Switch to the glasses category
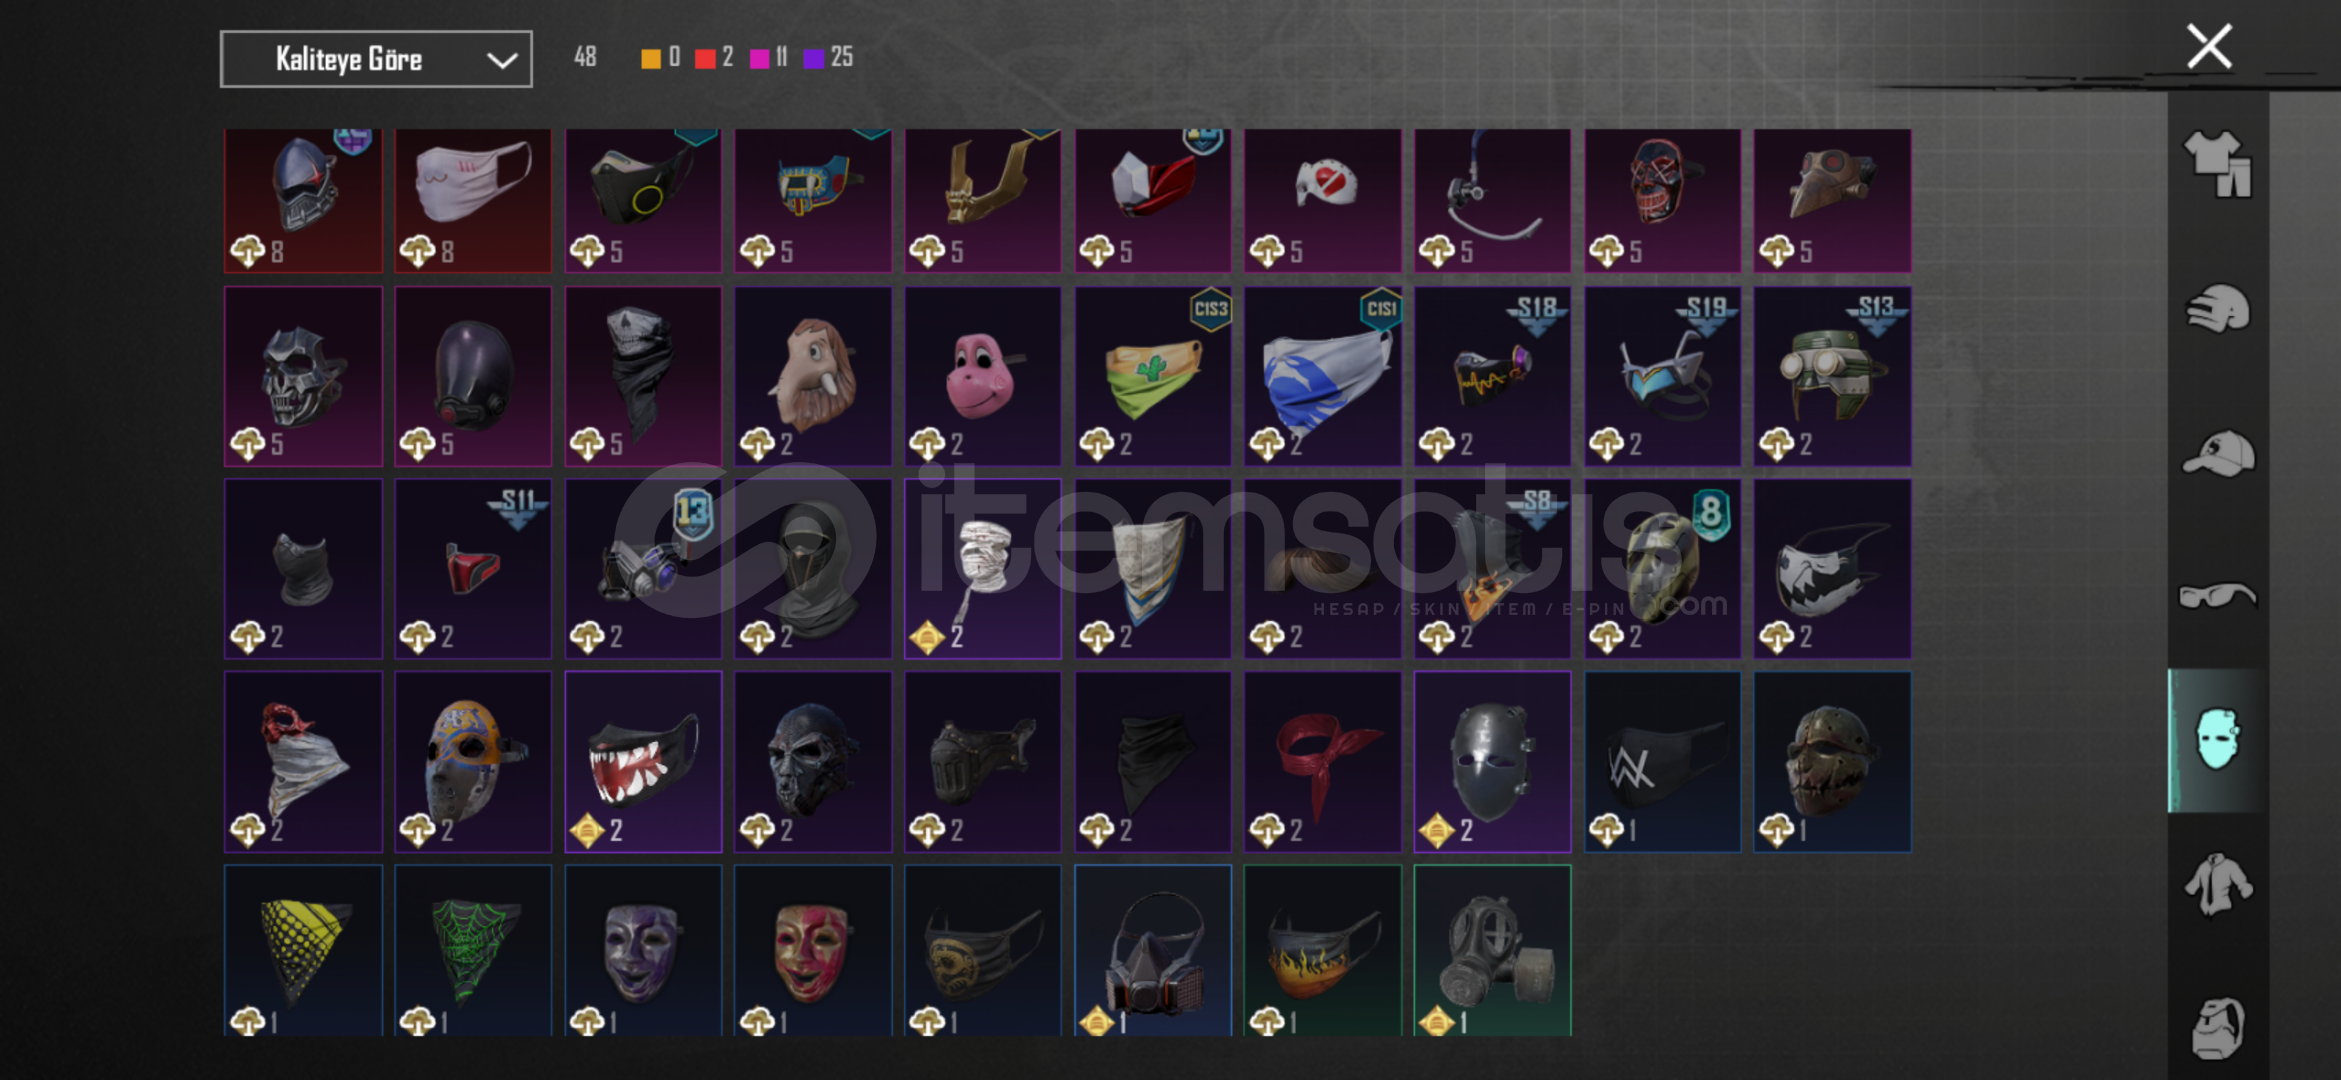This screenshot has height=1080, width=2341. (x=2217, y=597)
